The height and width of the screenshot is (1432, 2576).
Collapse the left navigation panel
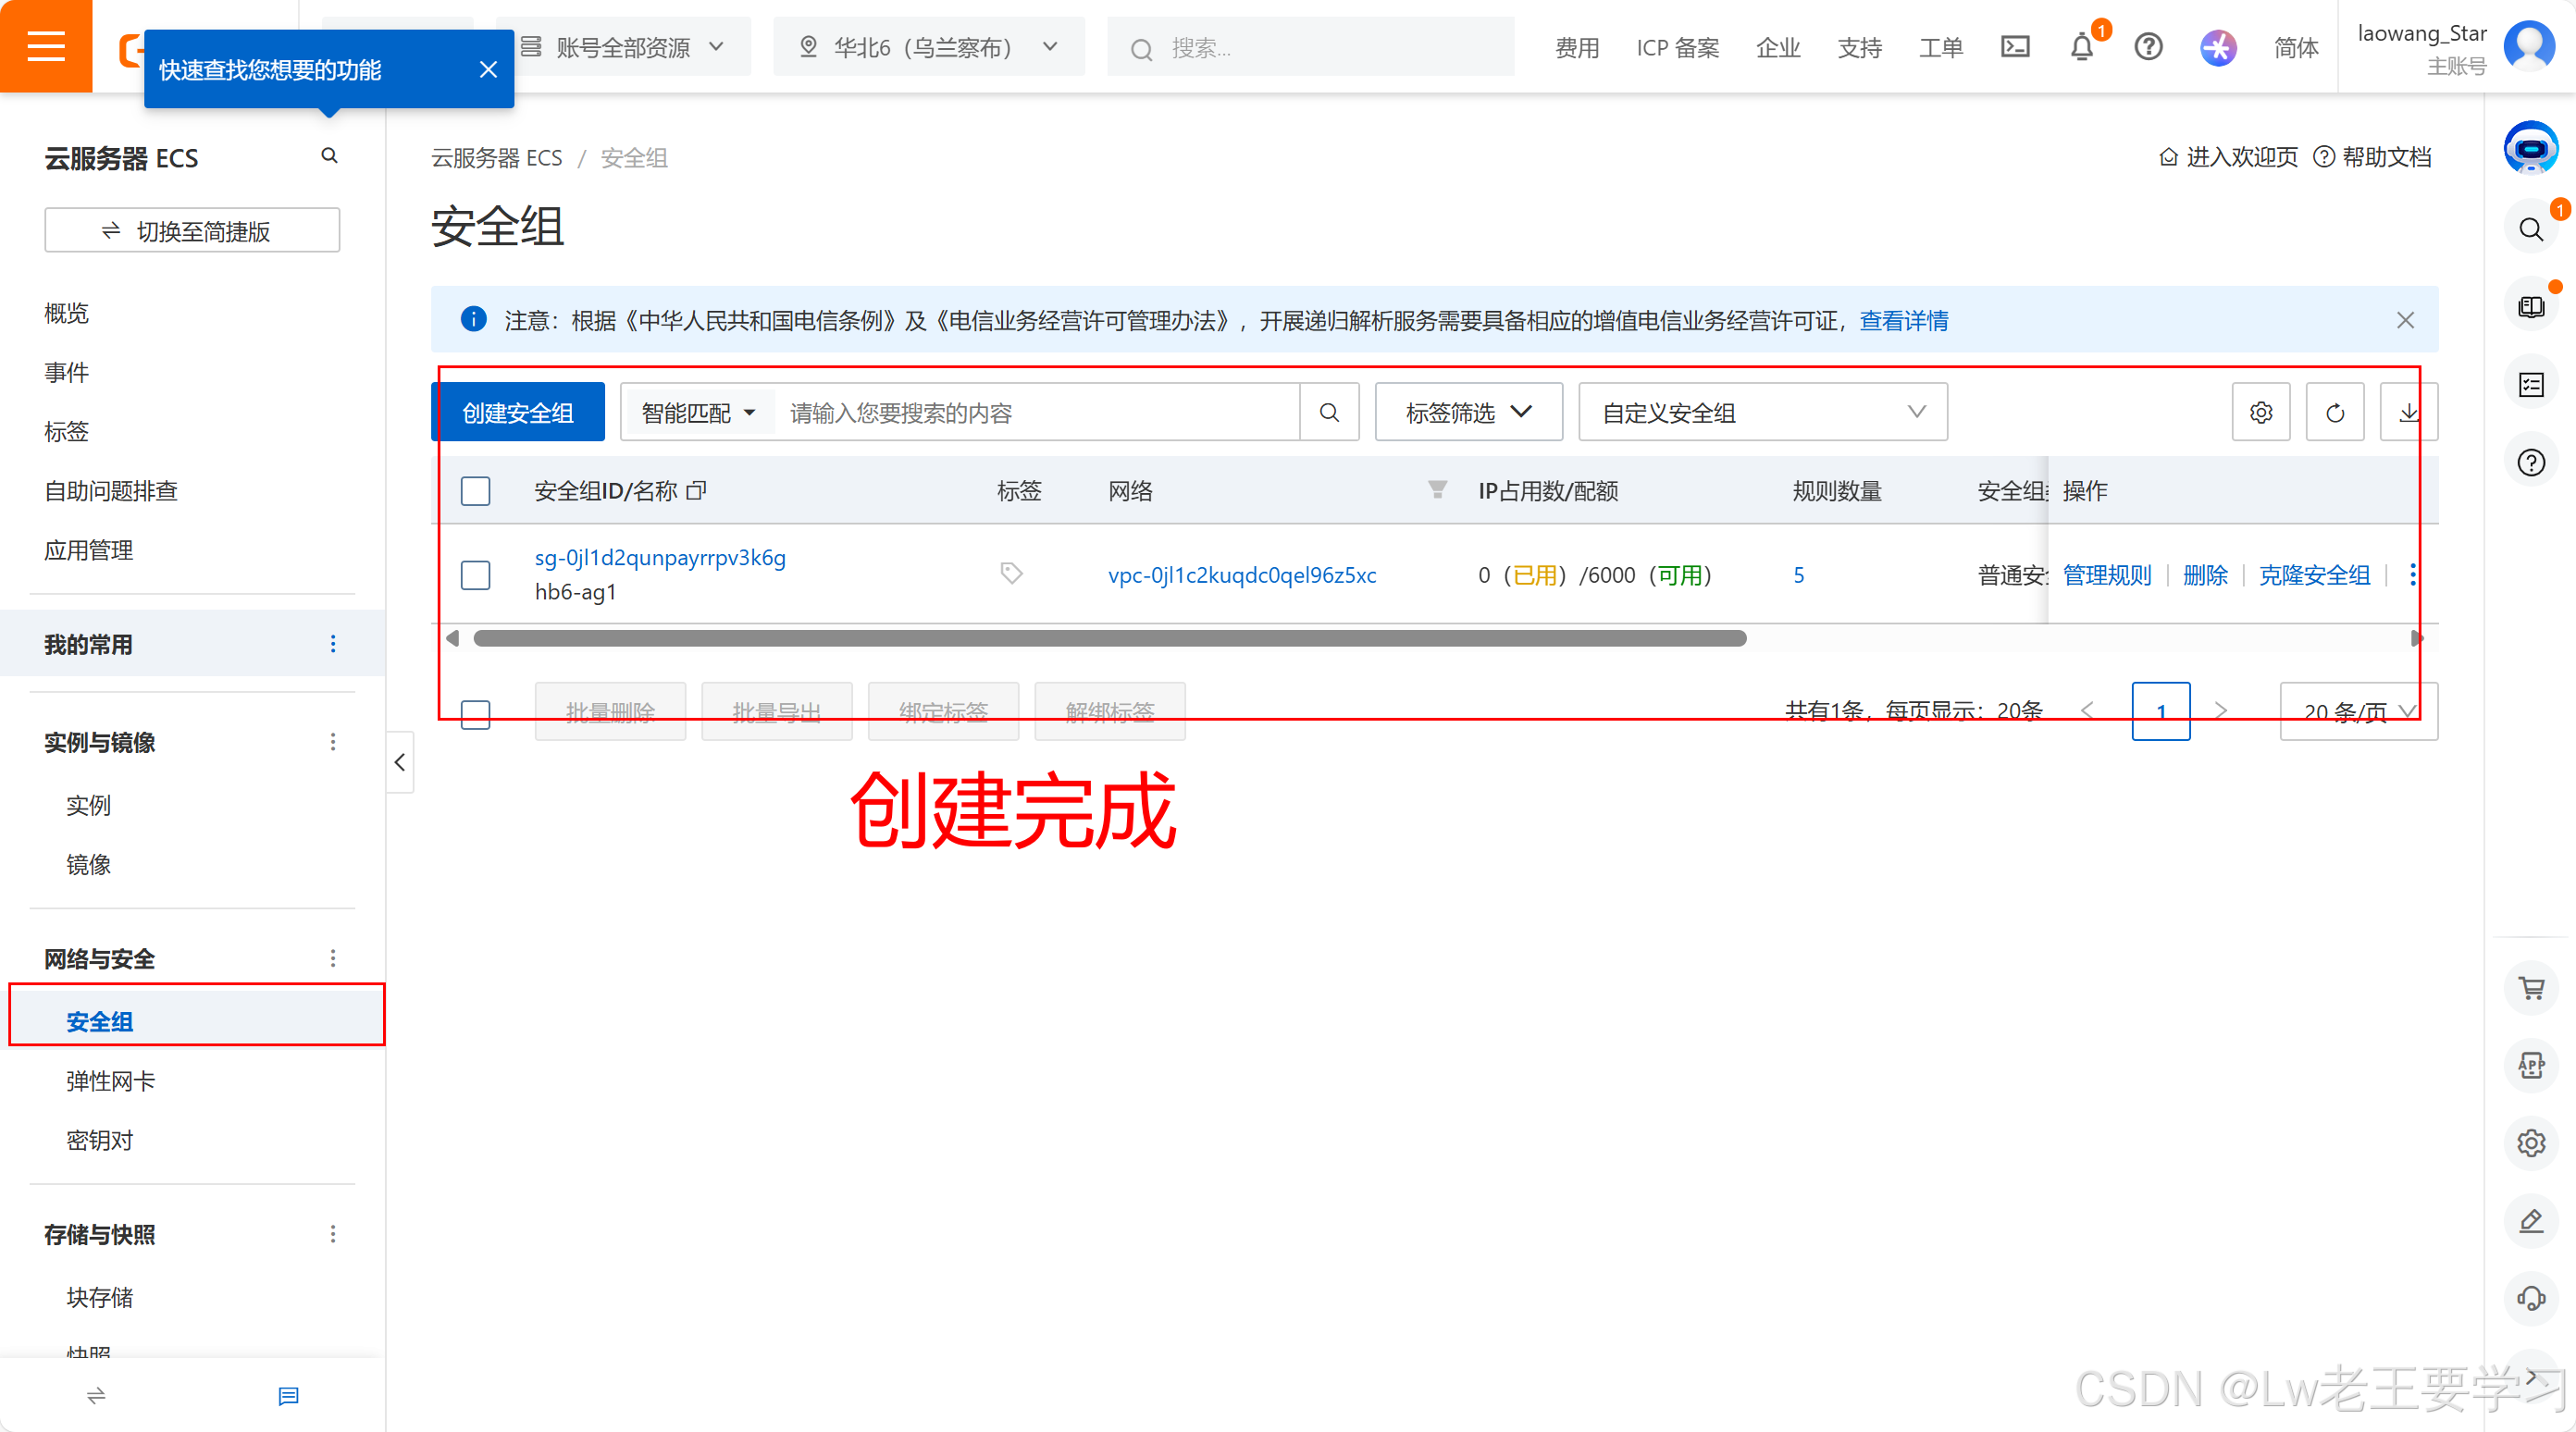click(x=399, y=762)
